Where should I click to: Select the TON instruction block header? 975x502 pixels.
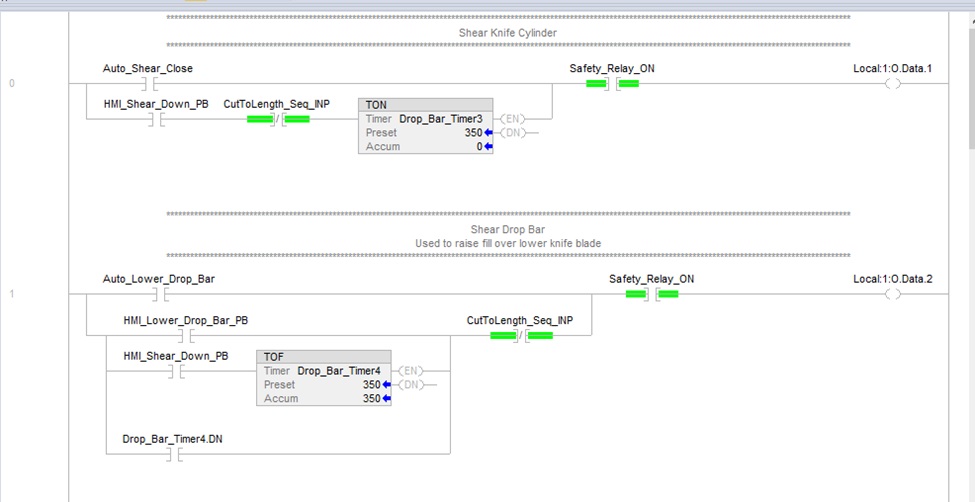(x=426, y=104)
